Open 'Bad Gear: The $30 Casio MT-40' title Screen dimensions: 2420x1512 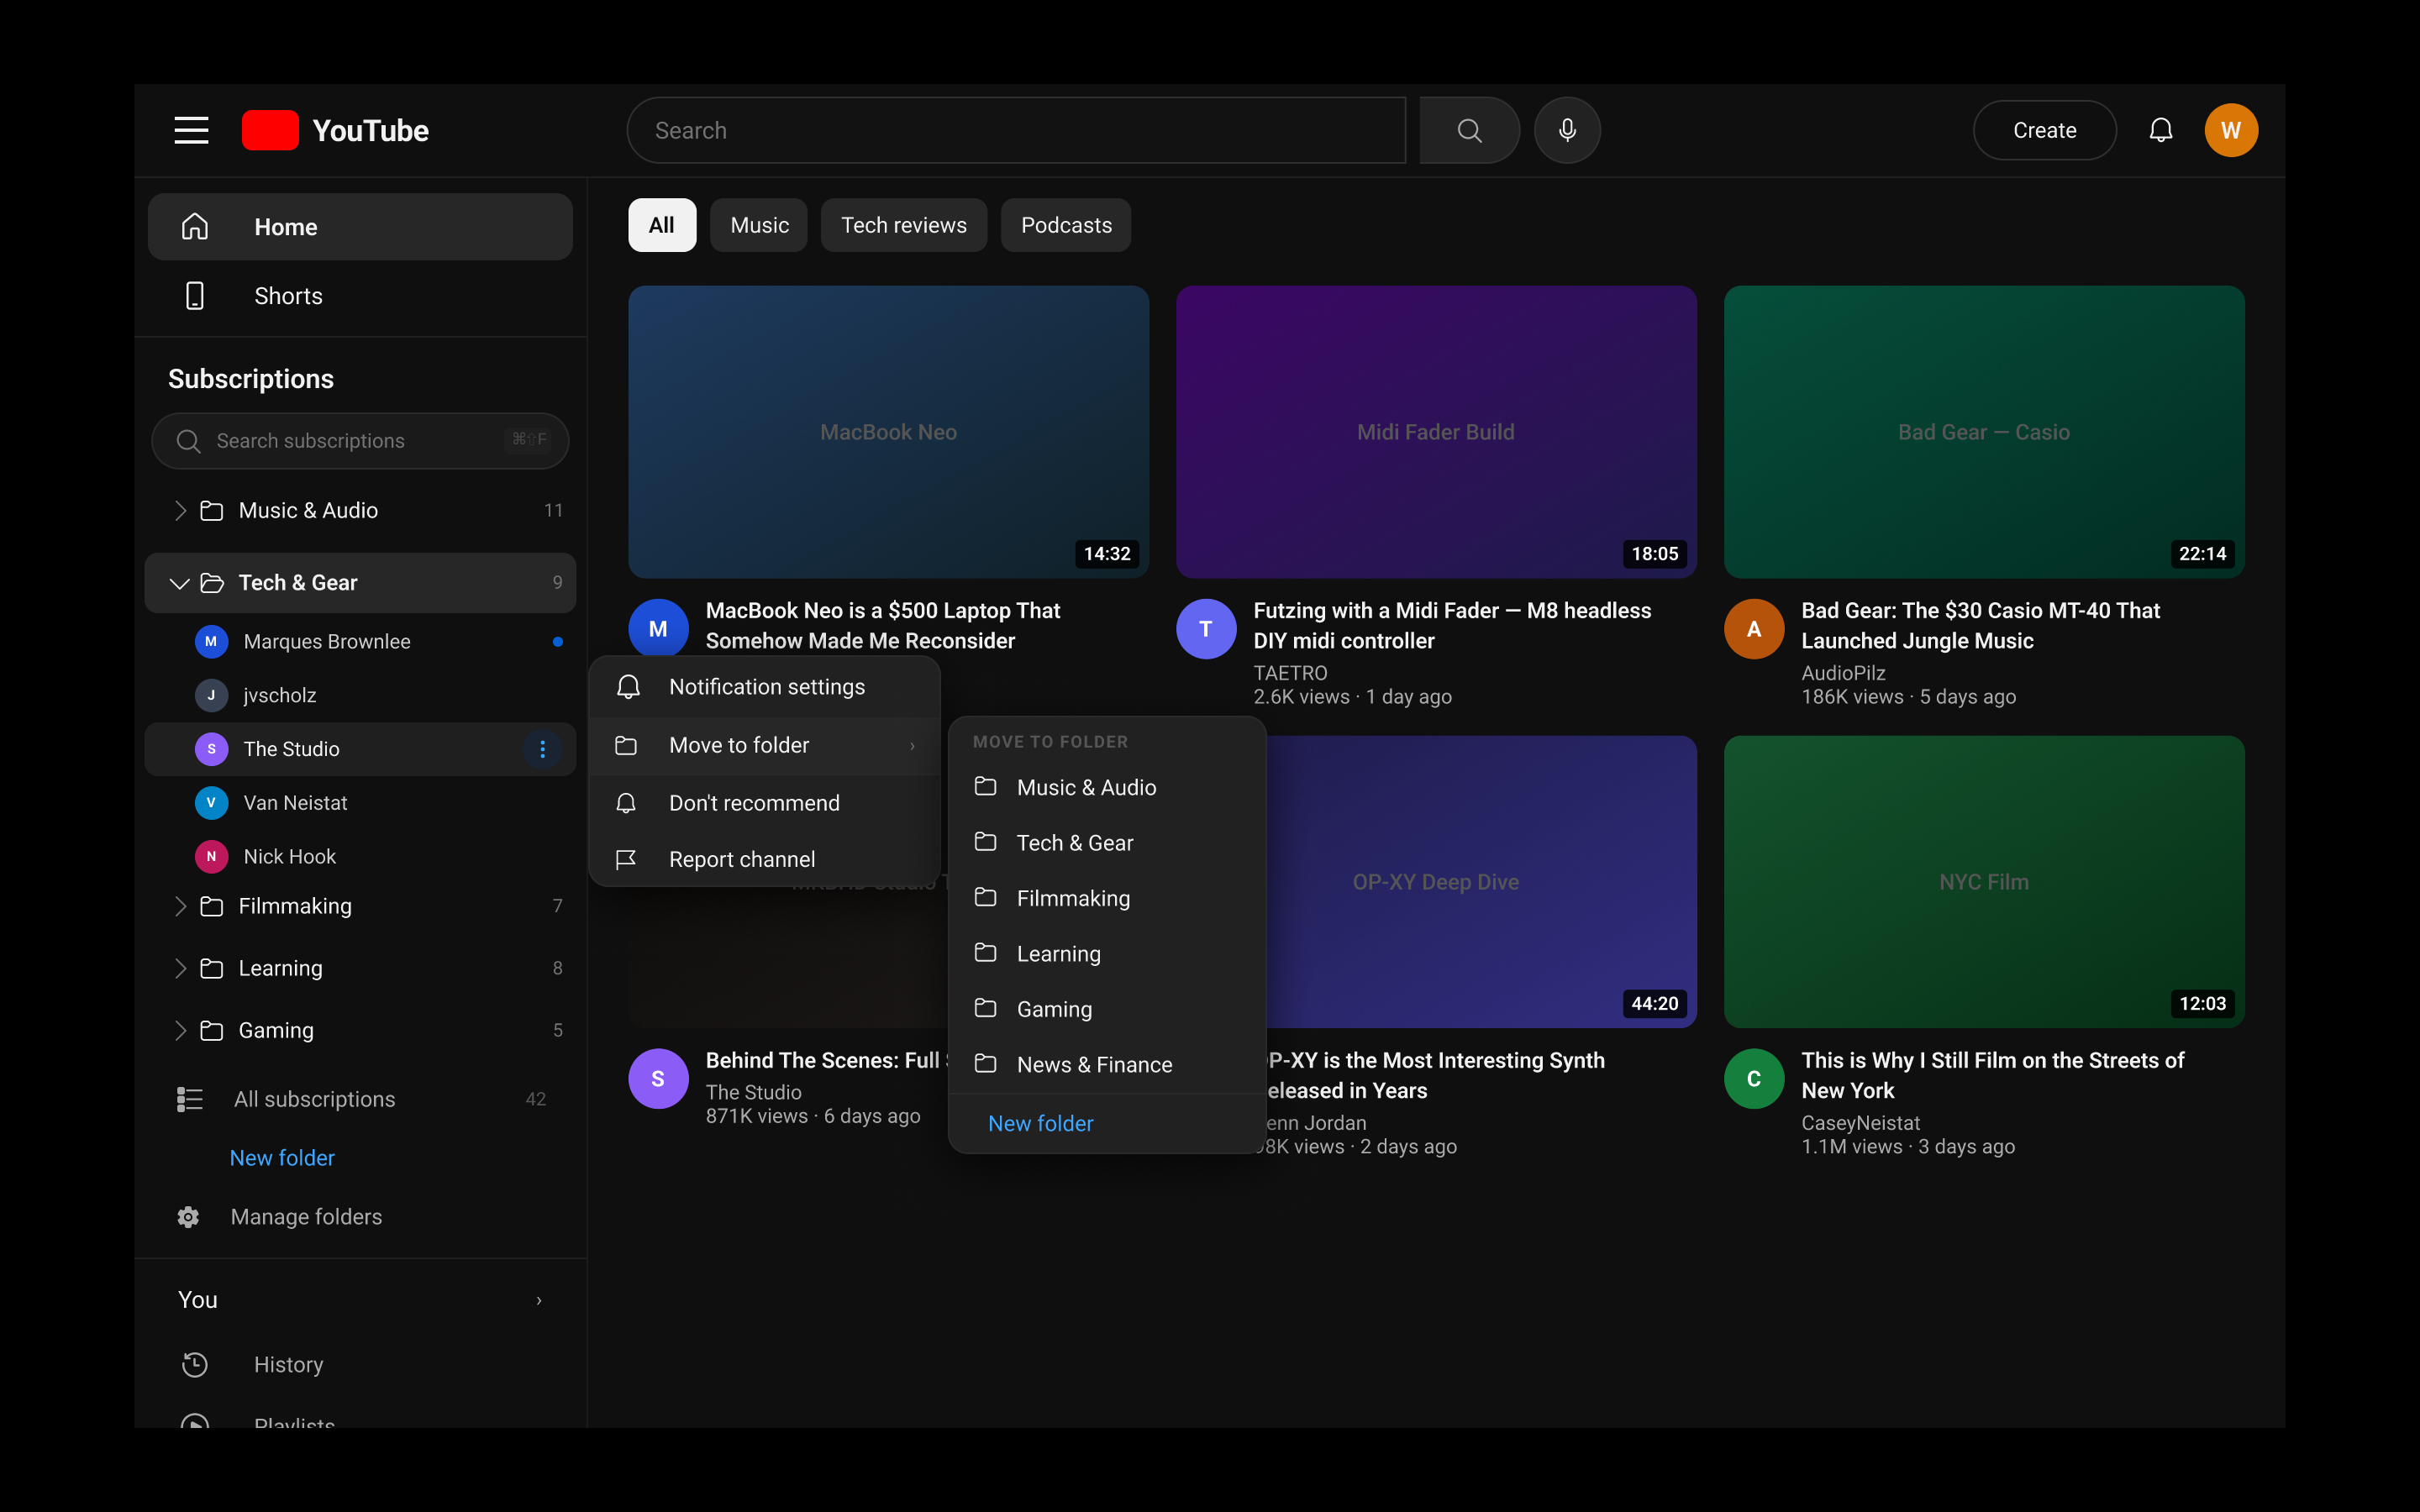[x=1980, y=626]
